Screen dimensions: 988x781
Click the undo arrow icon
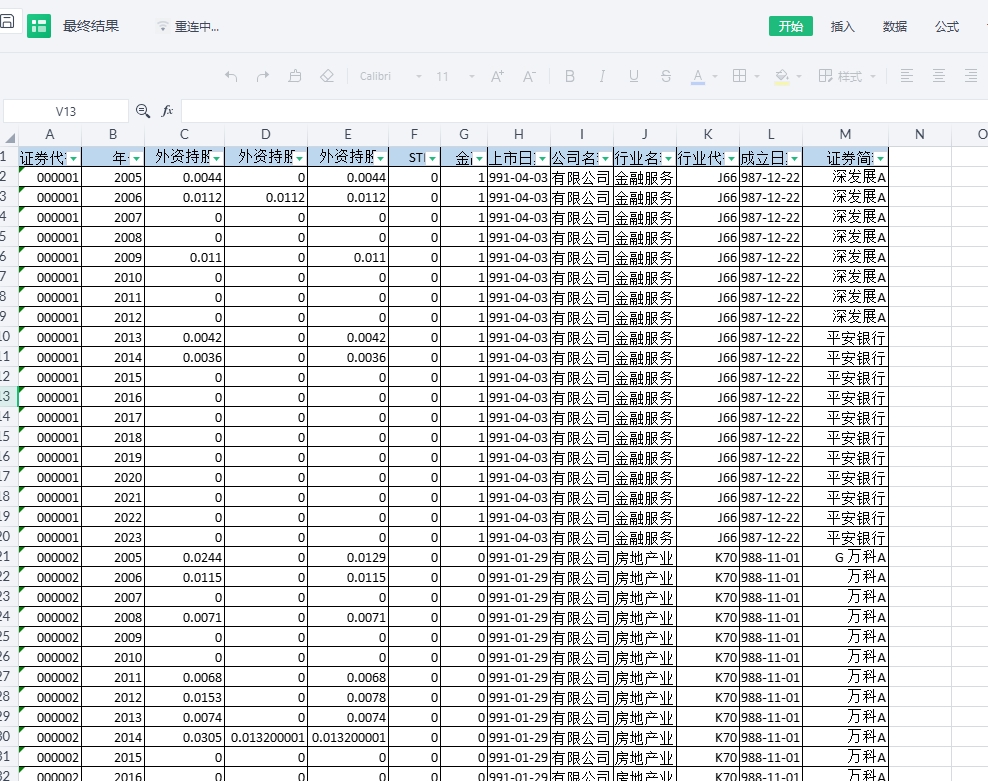[x=231, y=76]
